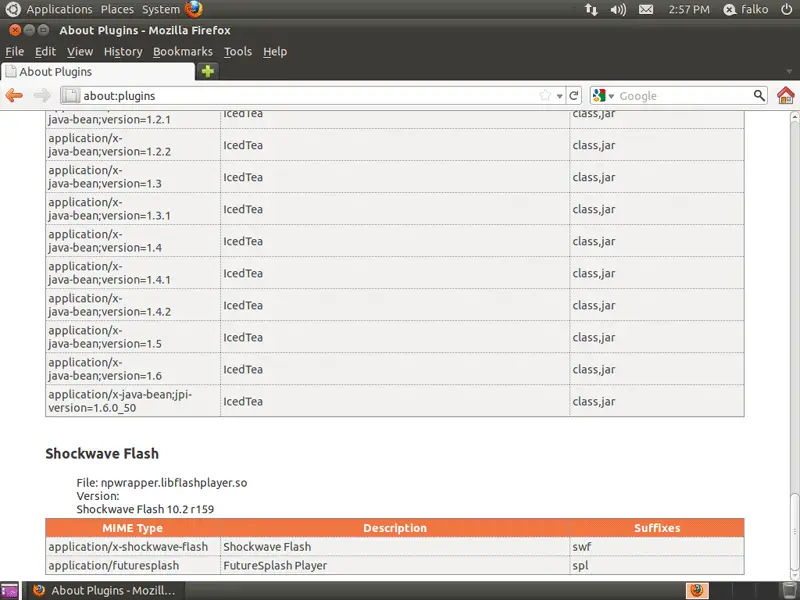Viewport: 800px width, 600px height.
Task: Open the trash icon in the bottom panel
Action: pyautogui.click(x=790, y=590)
